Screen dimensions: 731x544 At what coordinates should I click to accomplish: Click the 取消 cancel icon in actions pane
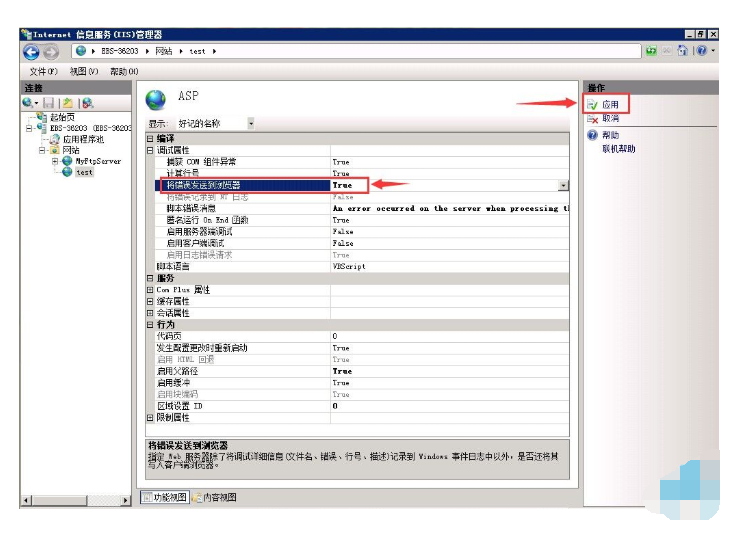[x=592, y=119]
